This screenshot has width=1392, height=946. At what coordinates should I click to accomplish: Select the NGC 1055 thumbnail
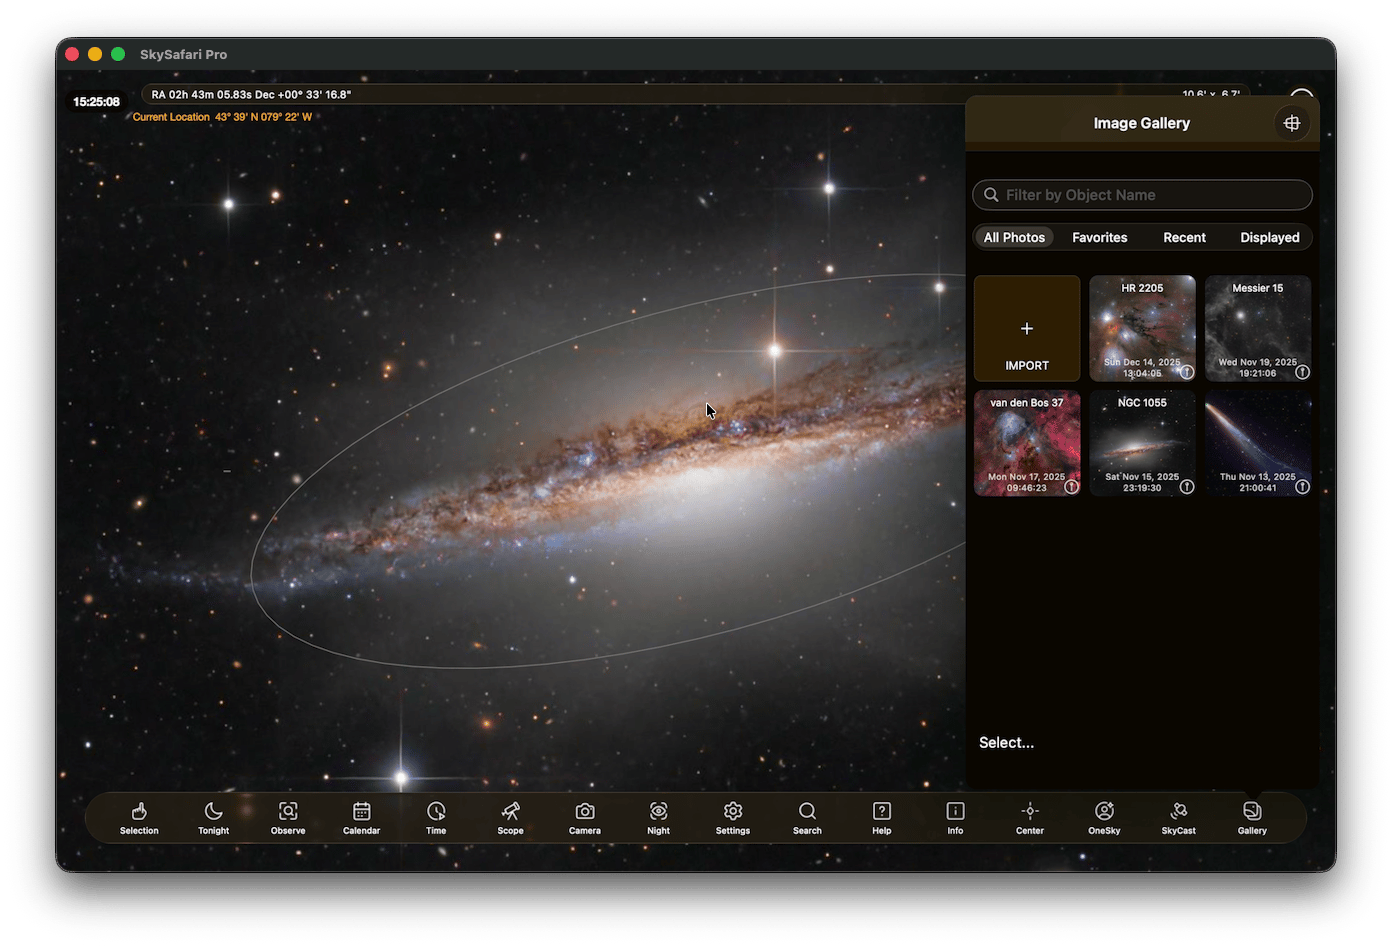[1142, 443]
